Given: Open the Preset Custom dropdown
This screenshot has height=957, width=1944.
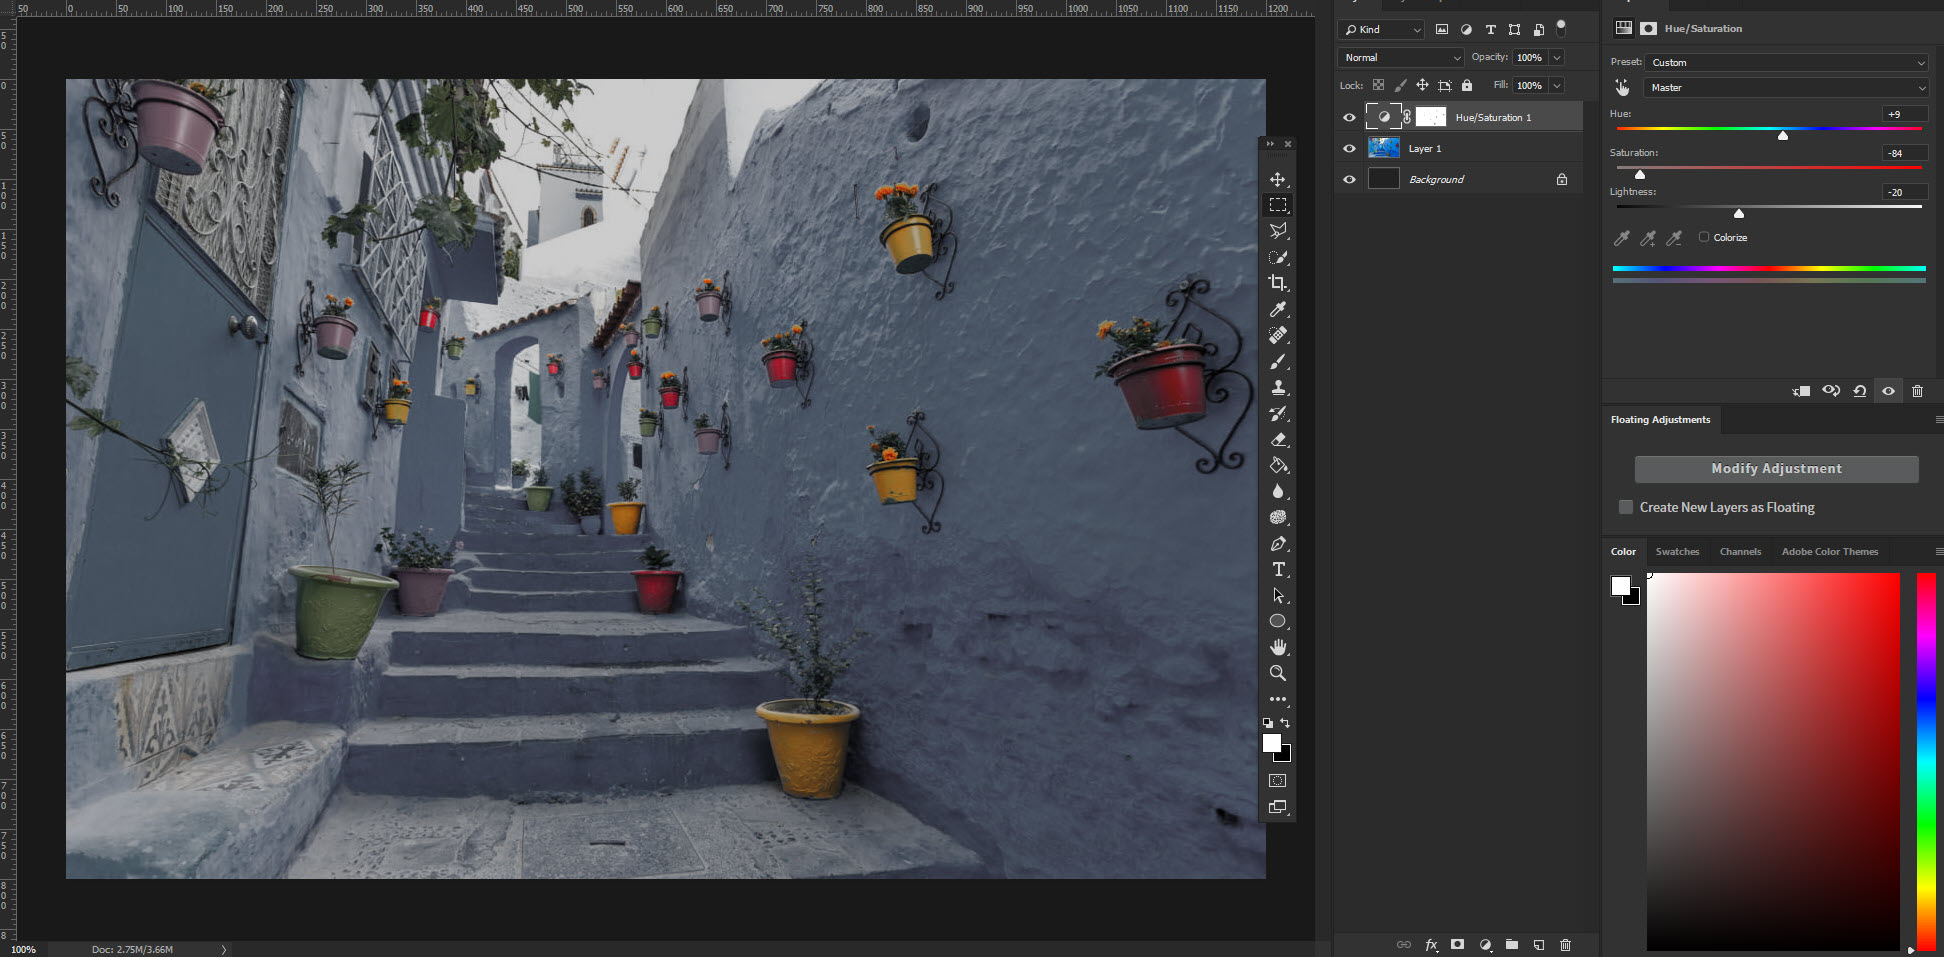Looking at the screenshot, I should (x=1786, y=62).
